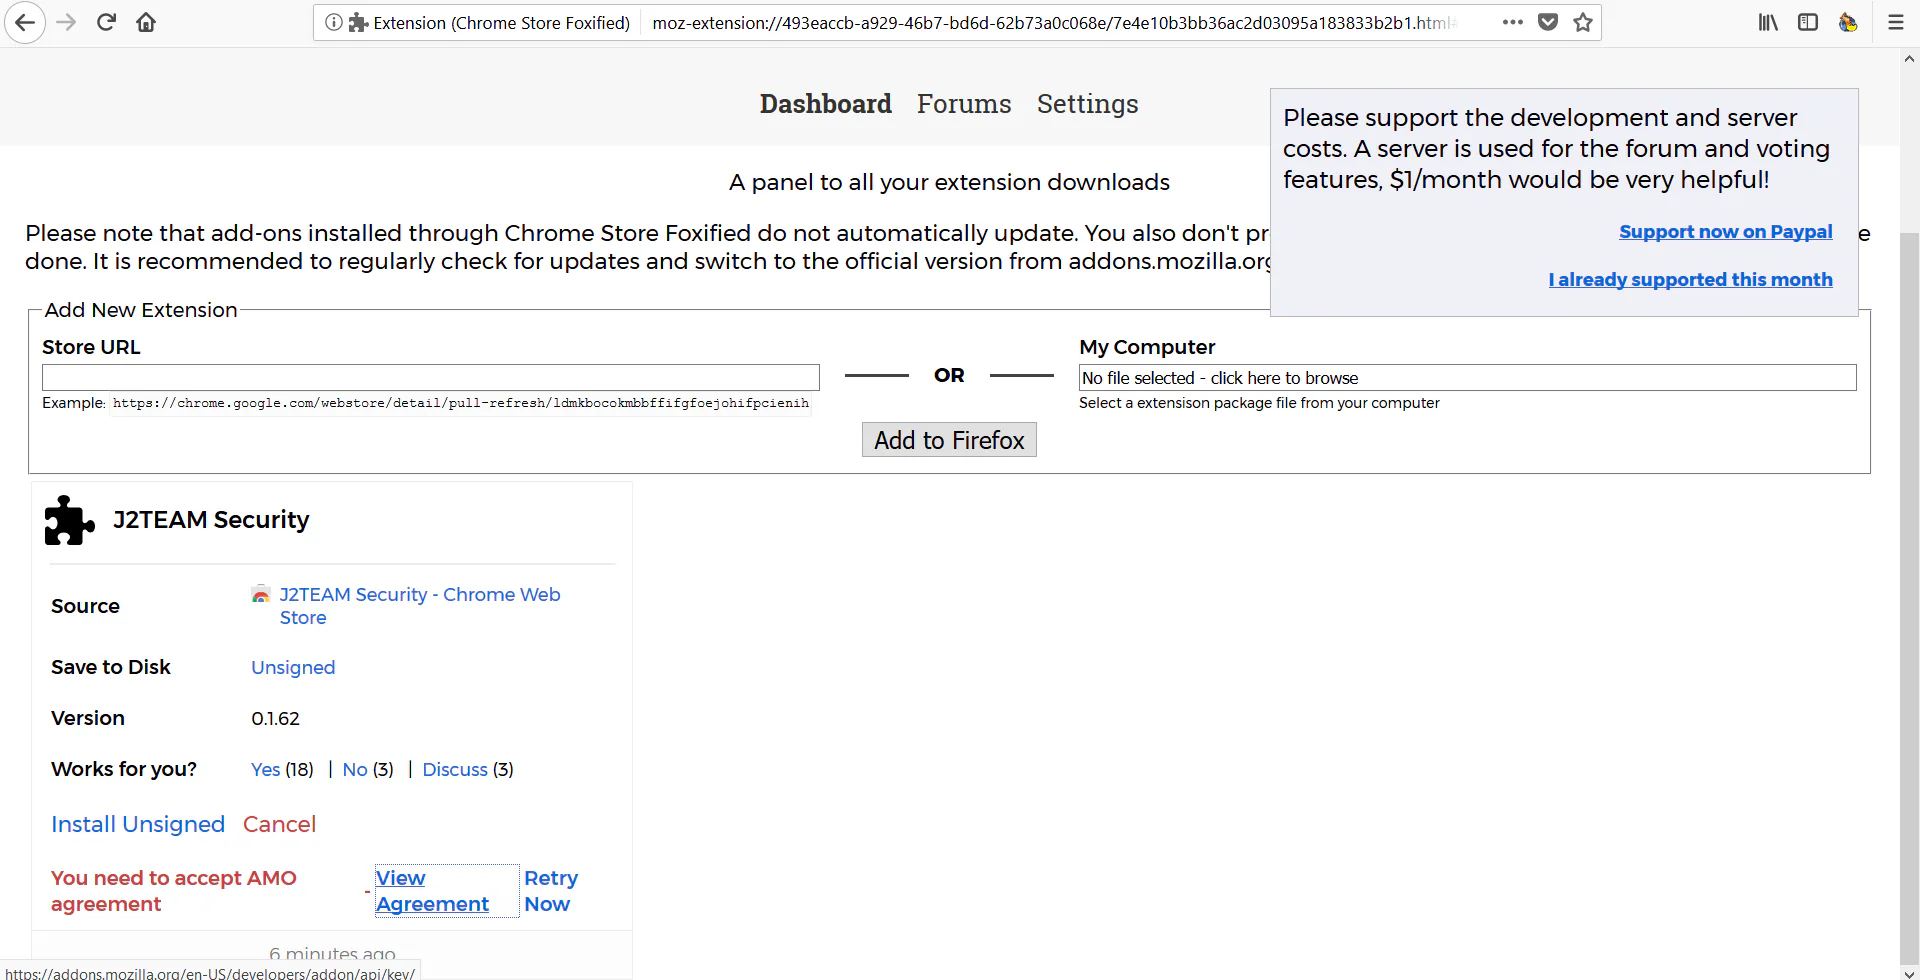Reload the page with refresh icon
Viewport: 1920px width, 980px height.
106,22
